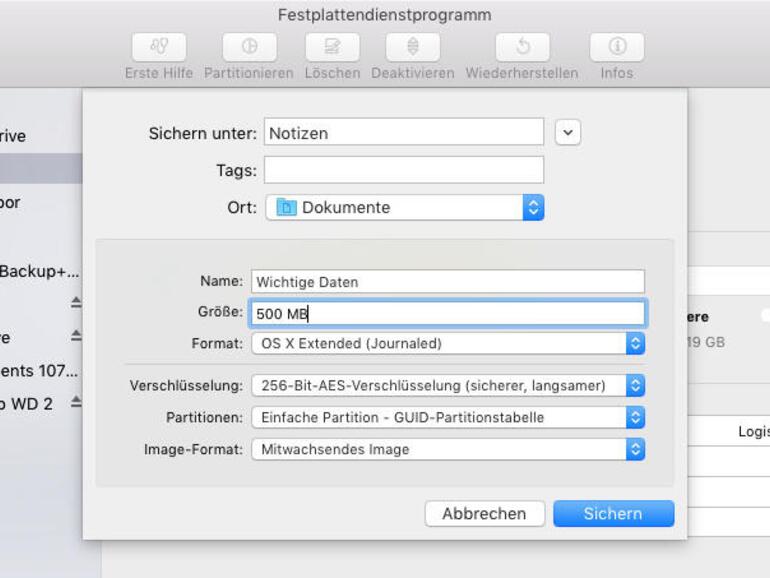Click the Erste Hilfe toolbar icon
The image size is (770, 578).
pyautogui.click(x=159, y=47)
